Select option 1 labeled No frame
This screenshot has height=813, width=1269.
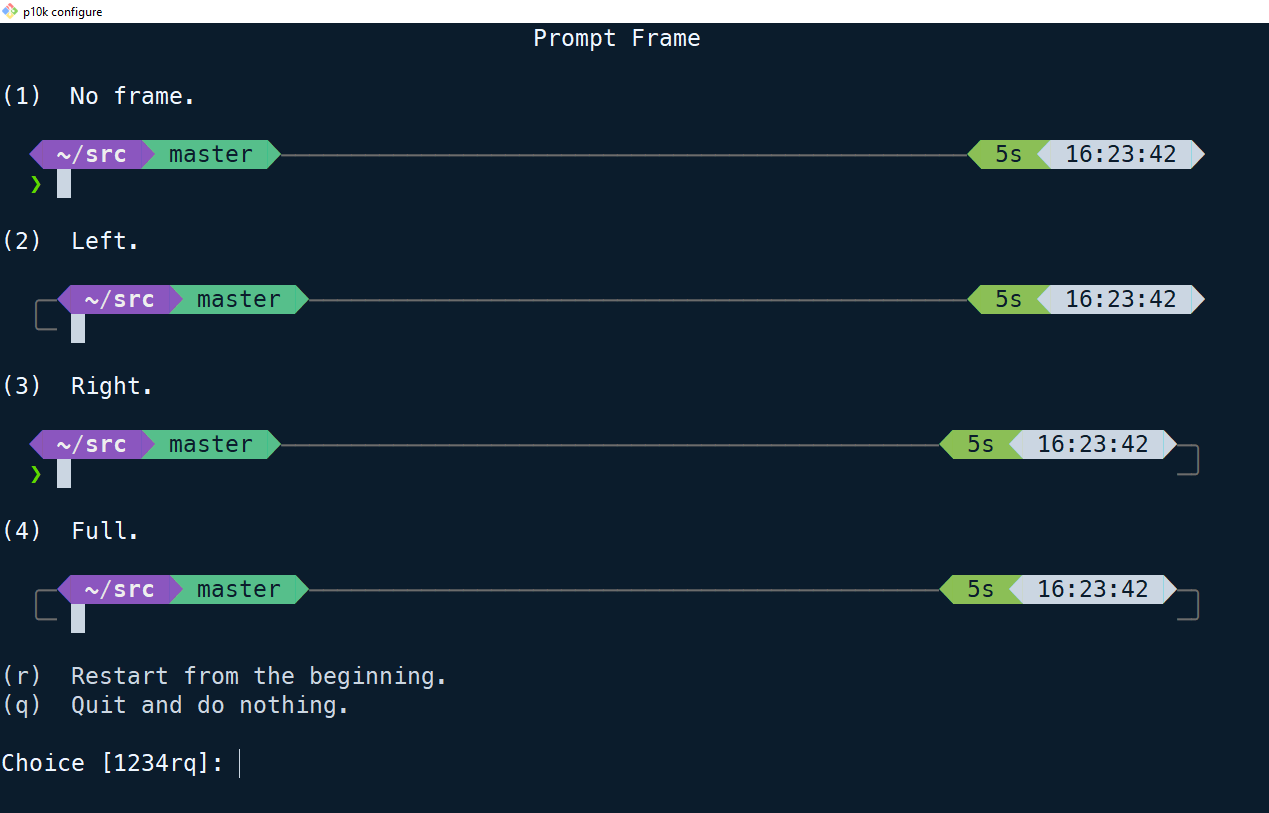[130, 95]
